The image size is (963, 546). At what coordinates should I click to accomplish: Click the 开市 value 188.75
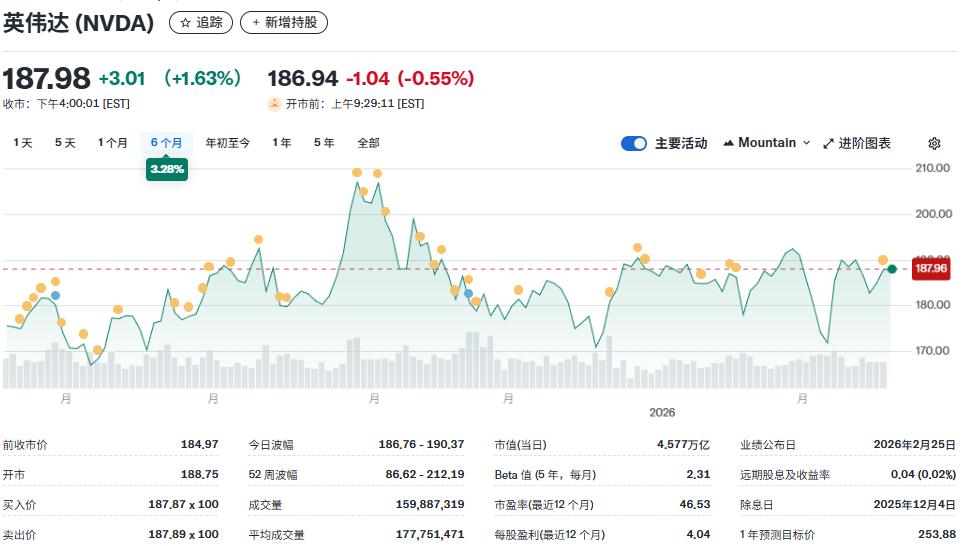[x=200, y=475]
